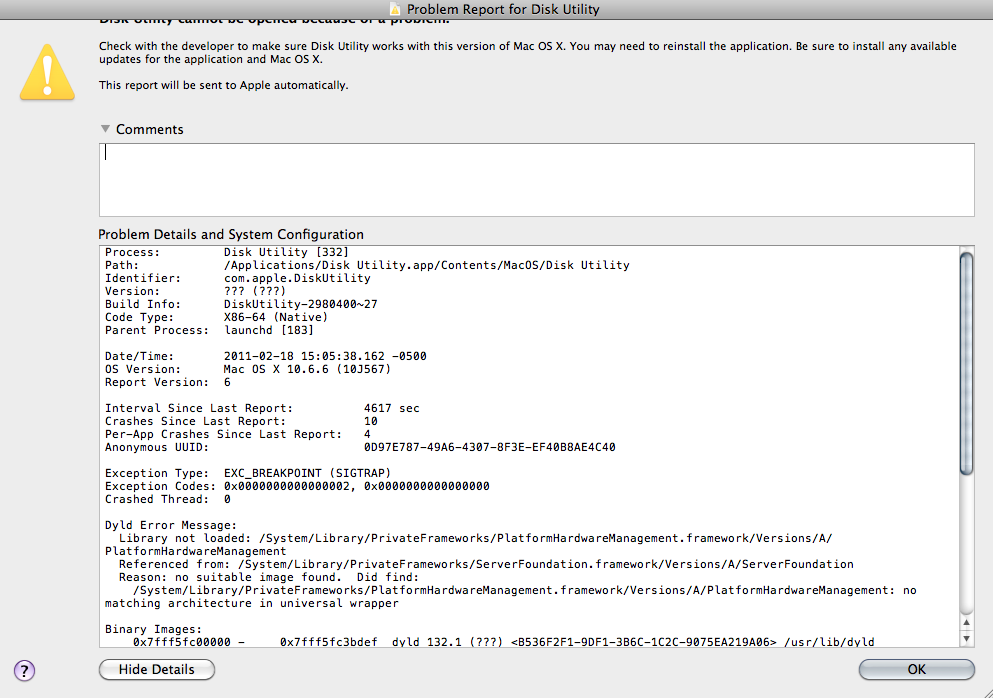Click 'Reason: no suitable image found' line

[269, 577]
